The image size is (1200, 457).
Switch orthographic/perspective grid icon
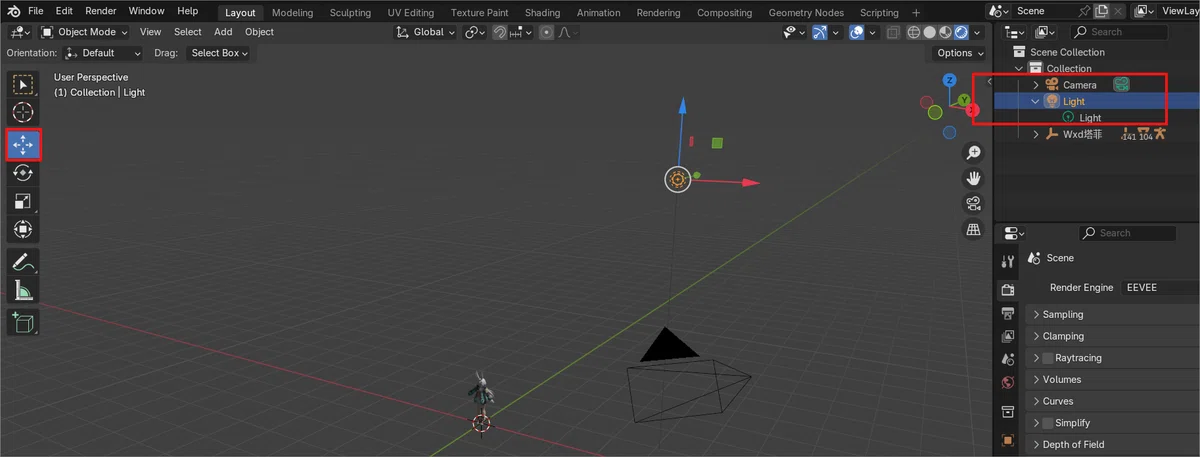(x=973, y=230)
